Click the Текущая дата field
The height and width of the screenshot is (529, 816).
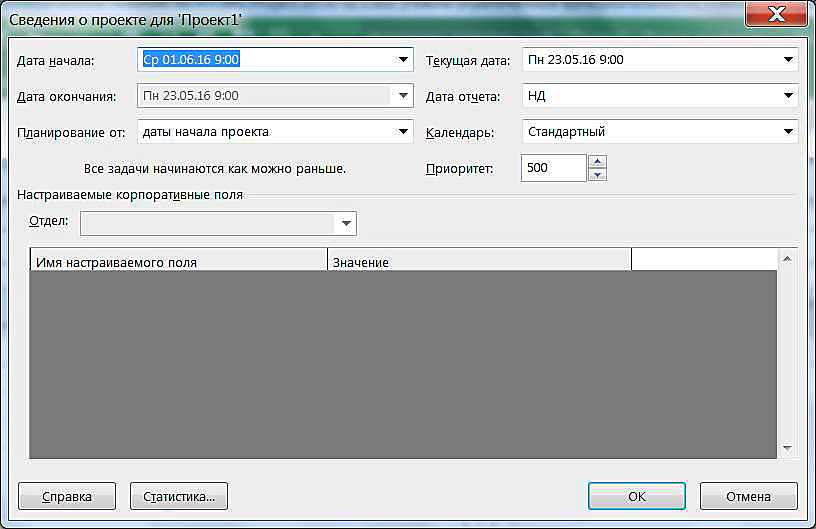[650, 60]
